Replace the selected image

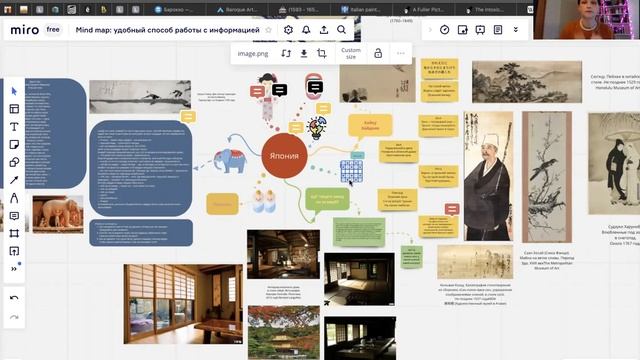(286, 53)
